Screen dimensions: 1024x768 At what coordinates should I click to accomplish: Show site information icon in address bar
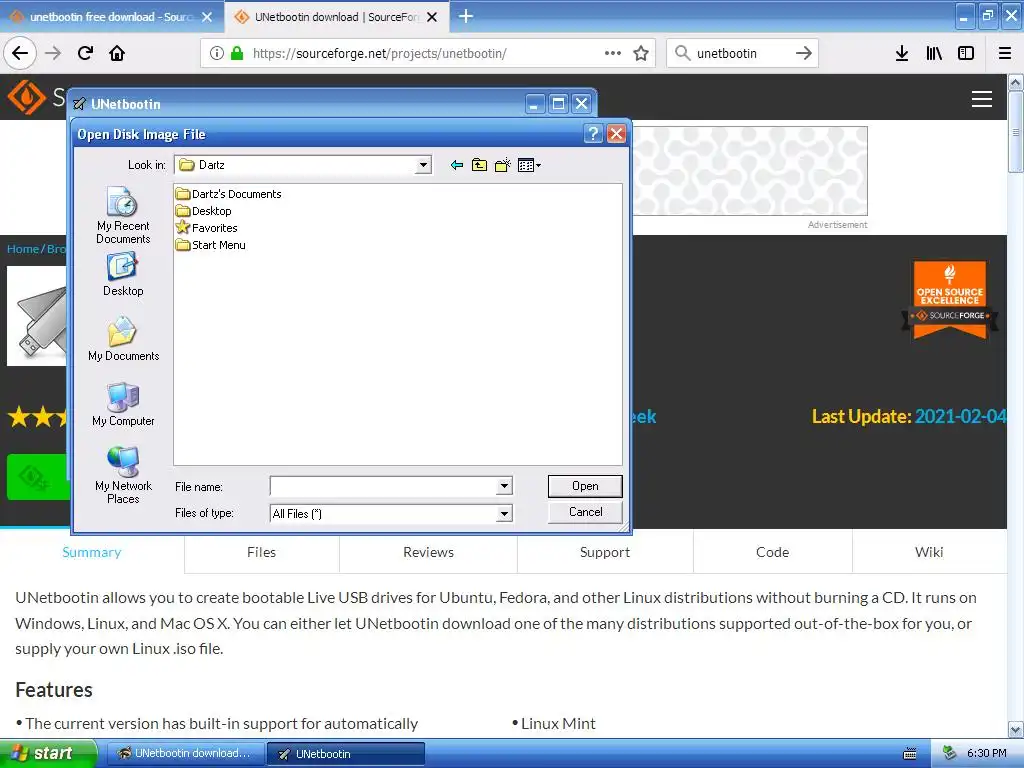pyautogui.click(x=217, y=53)
